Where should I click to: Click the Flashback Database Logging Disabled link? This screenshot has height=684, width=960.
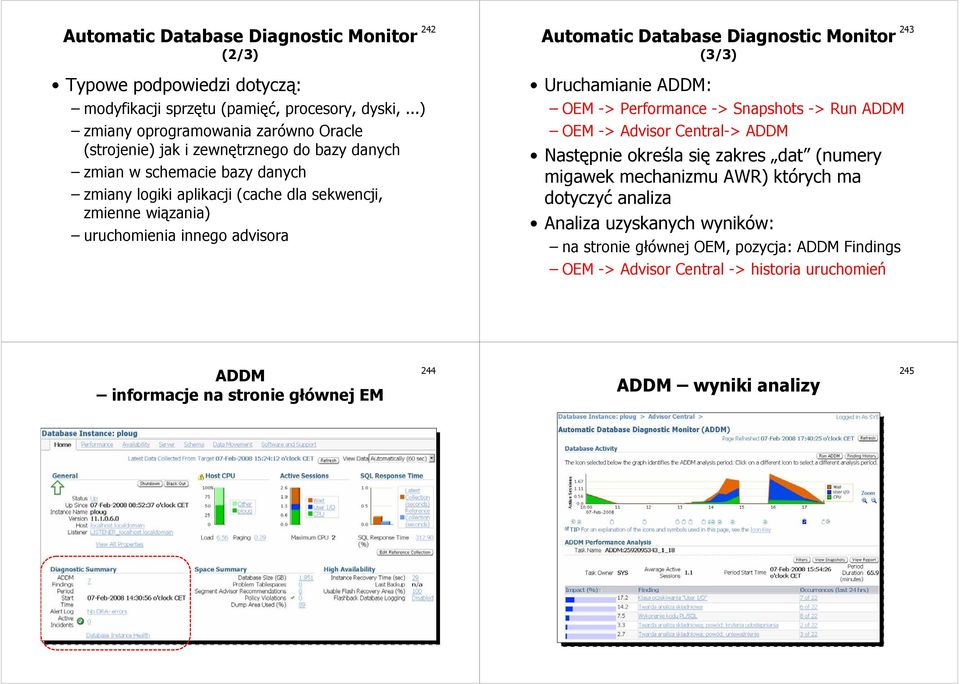tap(422, 598)
